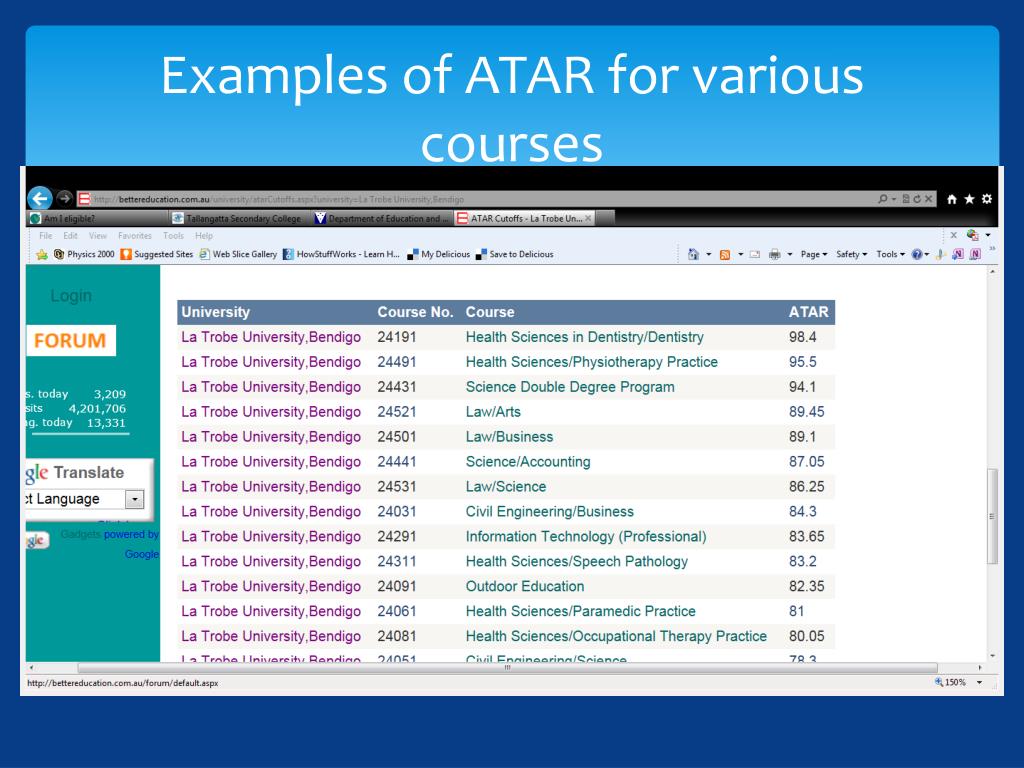
Task: Open My Delicious favorite
Action: 438,255
